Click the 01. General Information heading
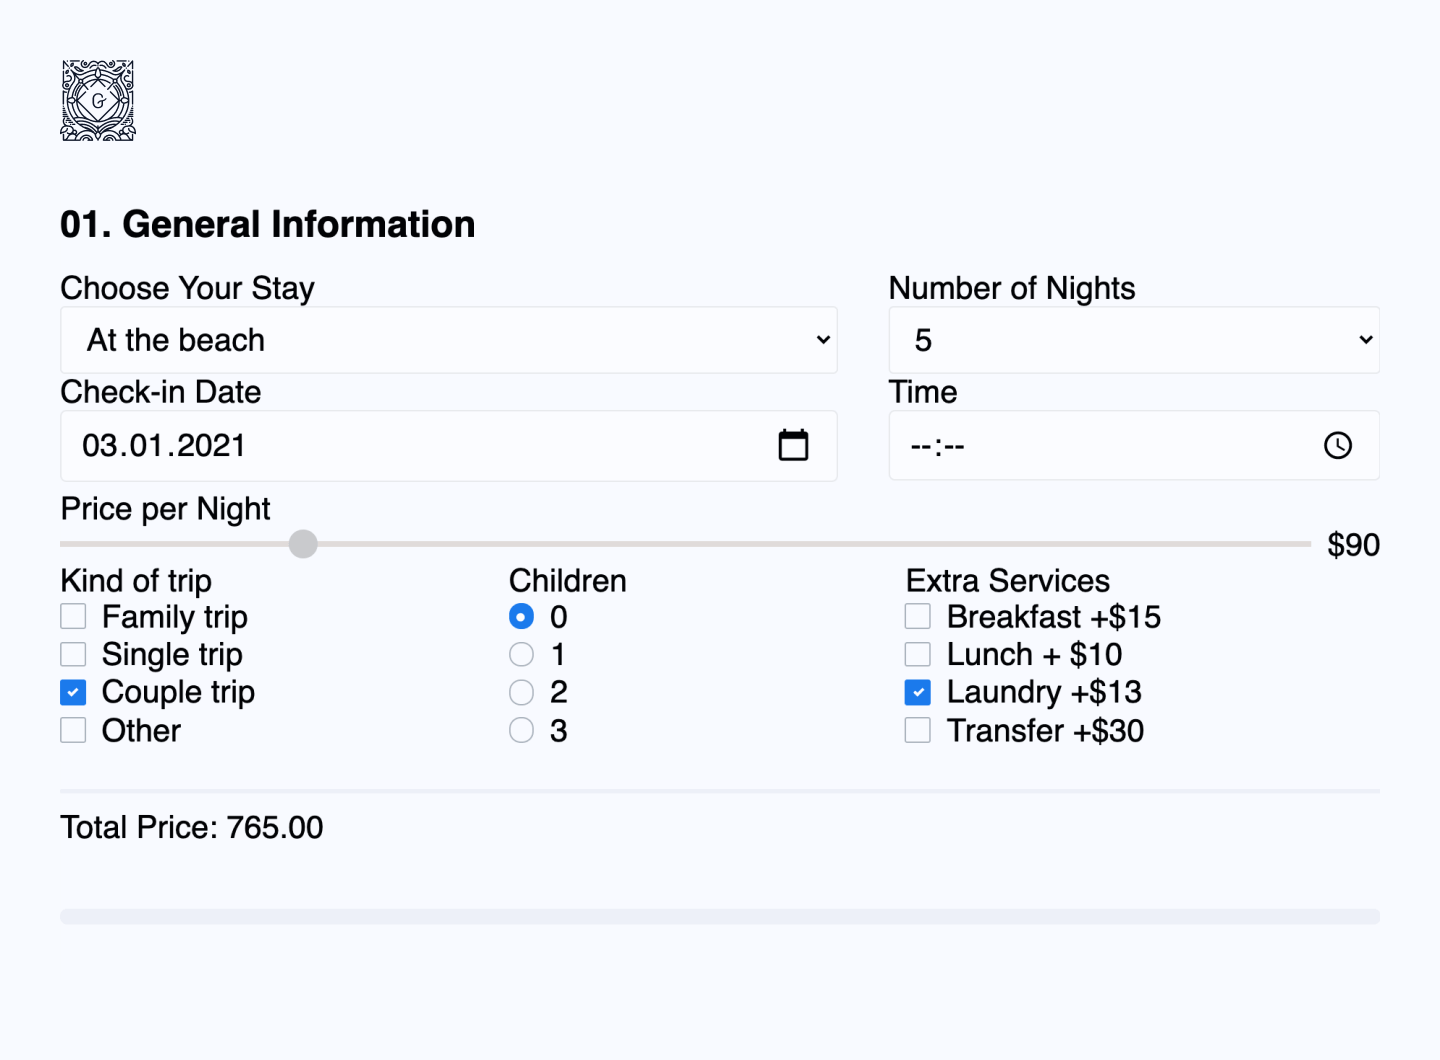This screenshot has width=1440, height=1060. pyautogui.click(x=268, y=224)
